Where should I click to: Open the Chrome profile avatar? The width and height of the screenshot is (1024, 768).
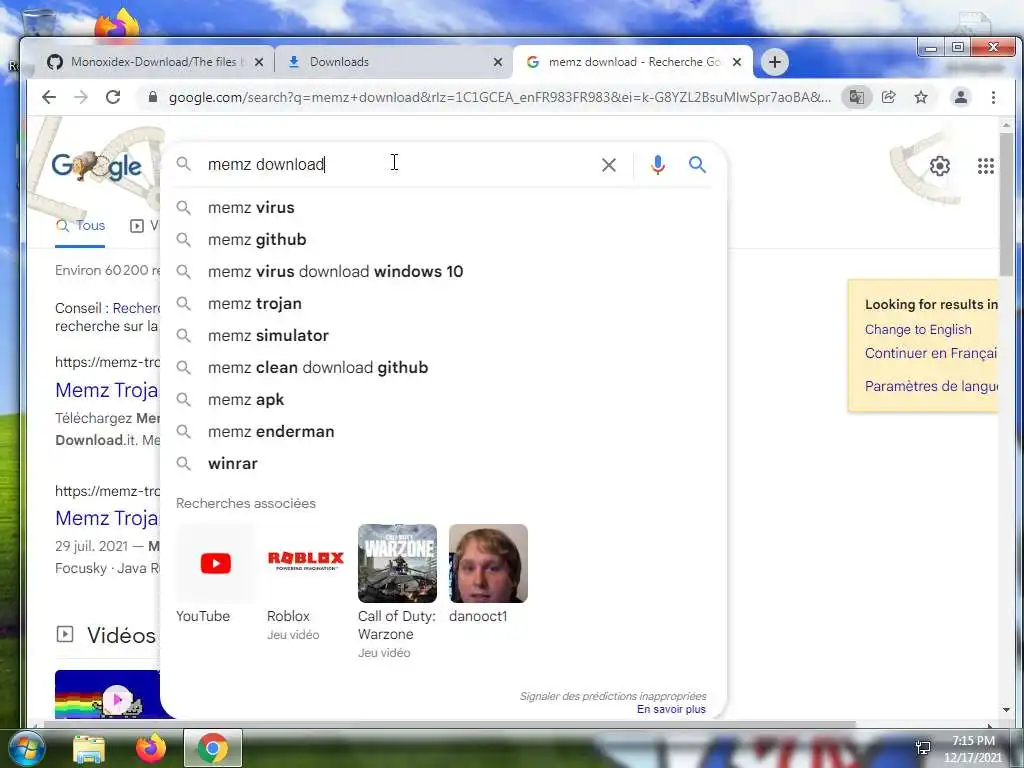coord(961,97)
